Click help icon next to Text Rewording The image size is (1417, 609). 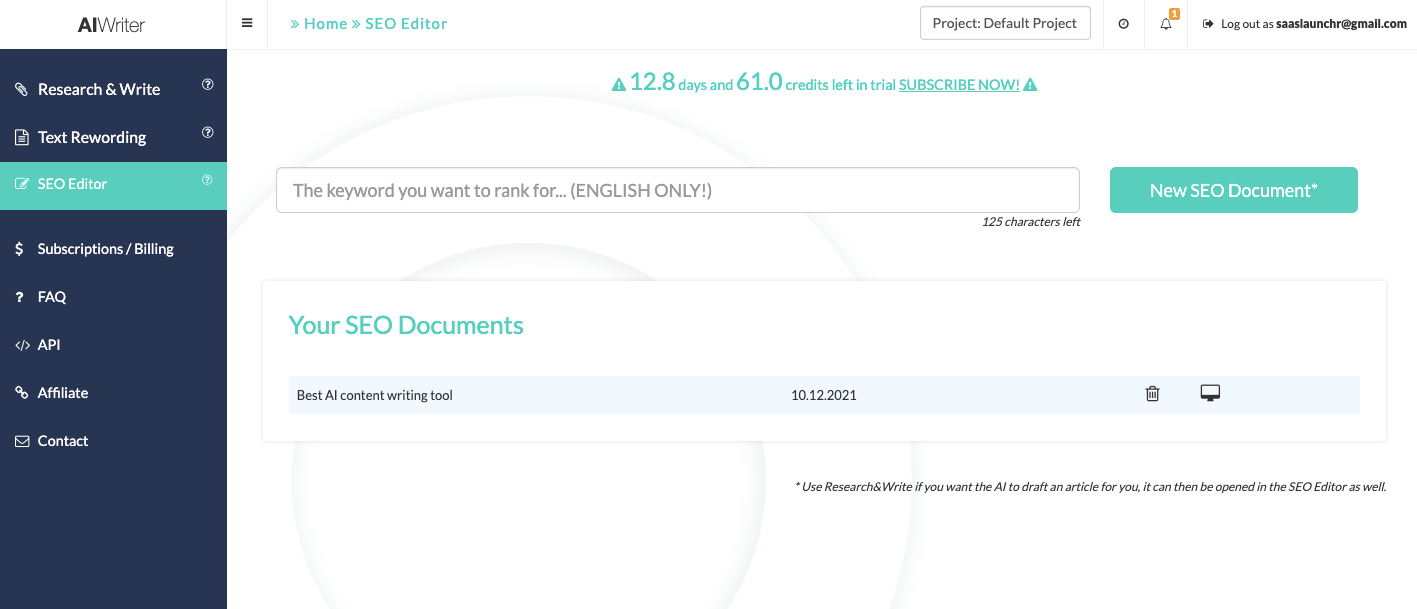click(208, 133)
